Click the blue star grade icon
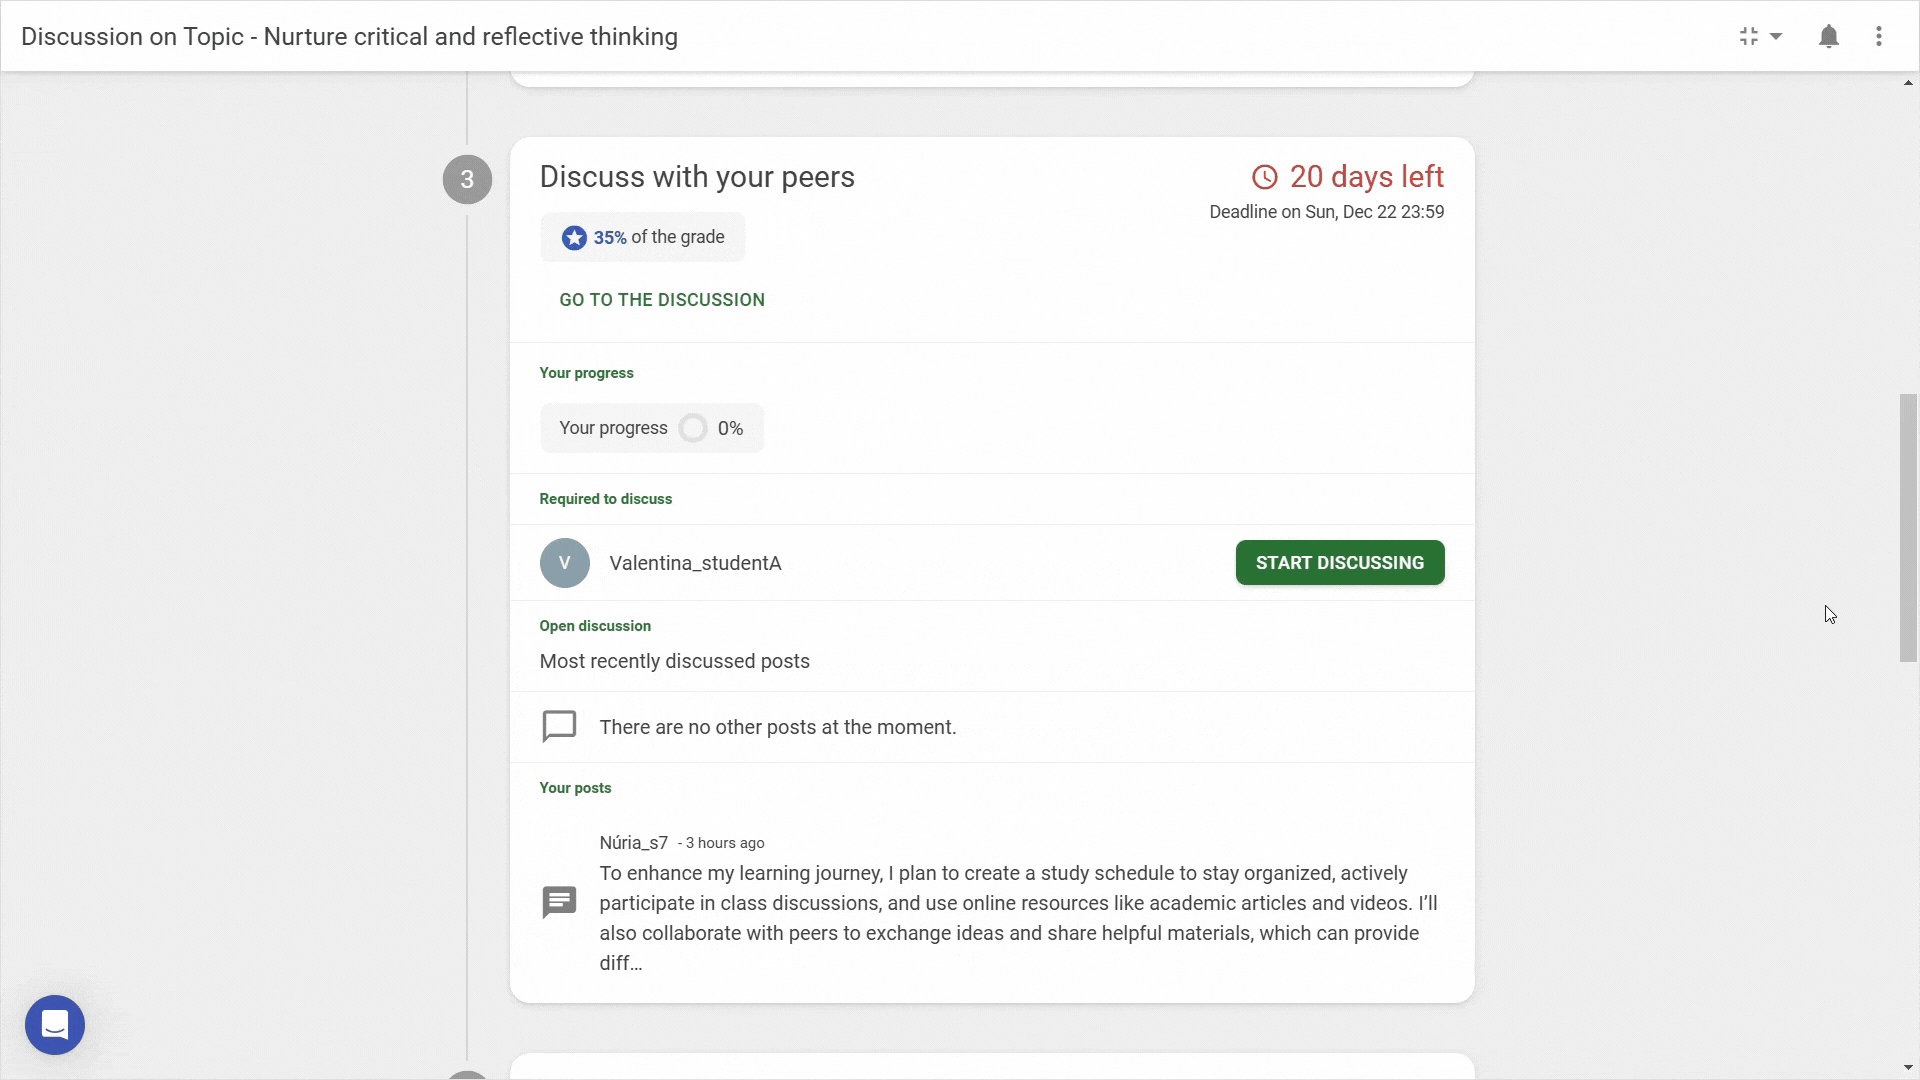The image size is (1920, 1080). coord(574,238)
